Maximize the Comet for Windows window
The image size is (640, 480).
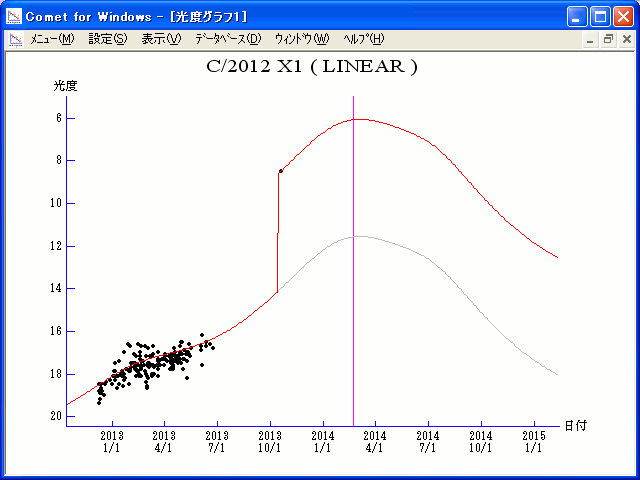point(600,17)
